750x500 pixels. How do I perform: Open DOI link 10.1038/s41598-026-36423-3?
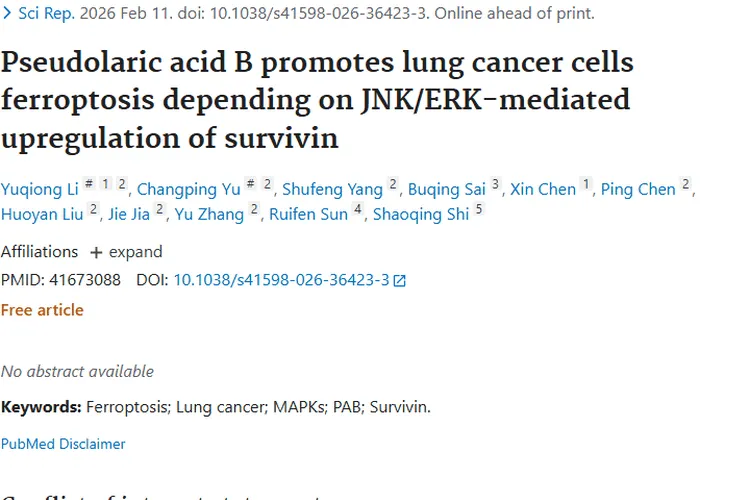281,280
